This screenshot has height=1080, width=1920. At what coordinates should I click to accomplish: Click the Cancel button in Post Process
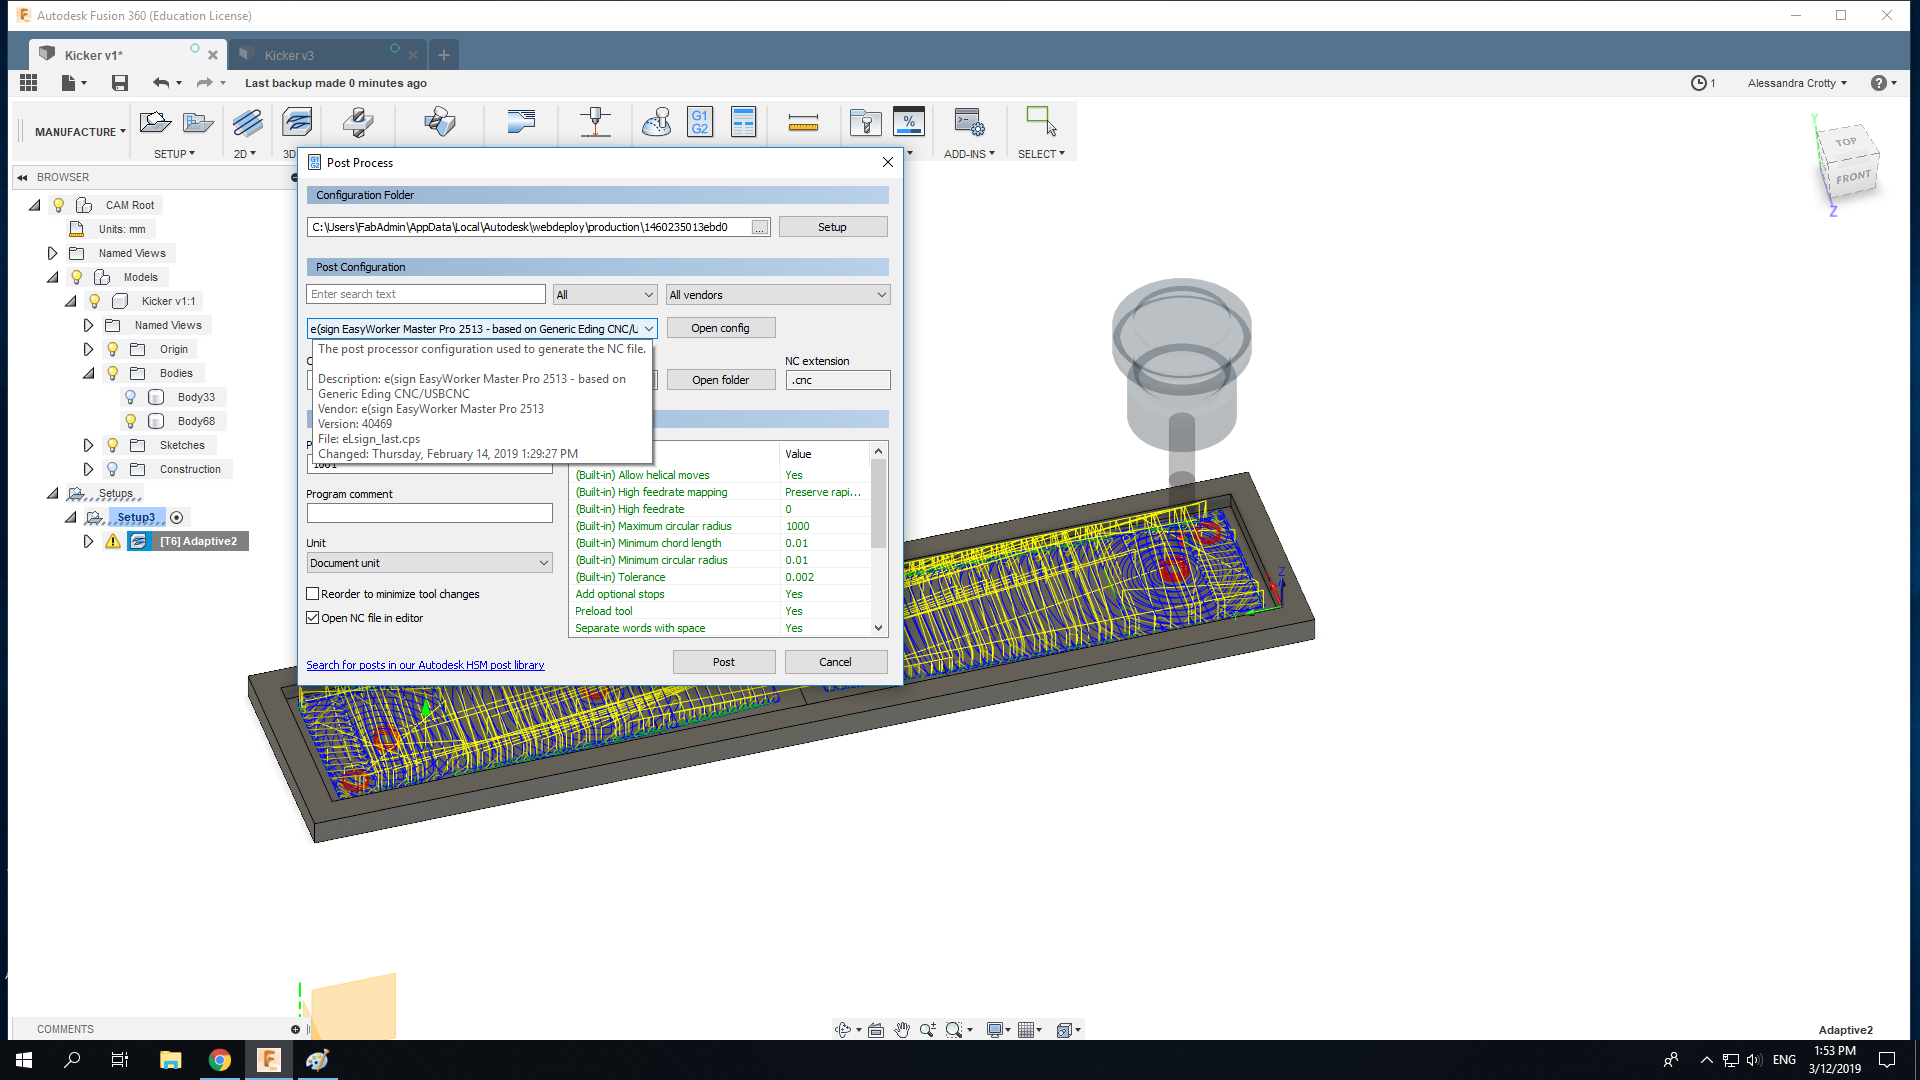pos(835,662)
